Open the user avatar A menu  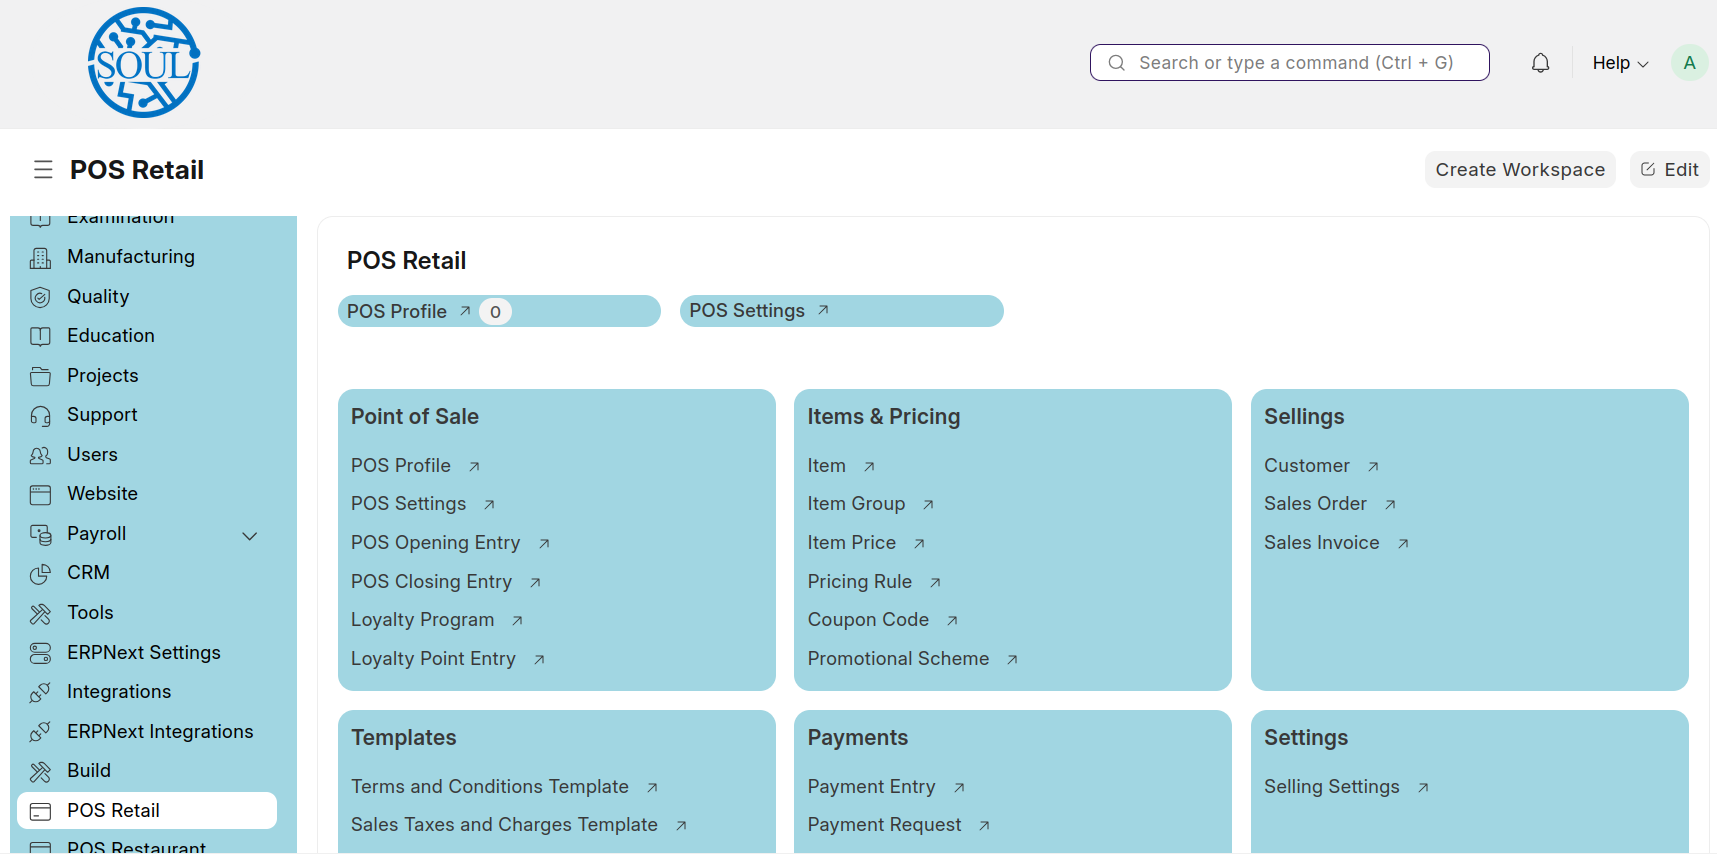coord(1689,63)
